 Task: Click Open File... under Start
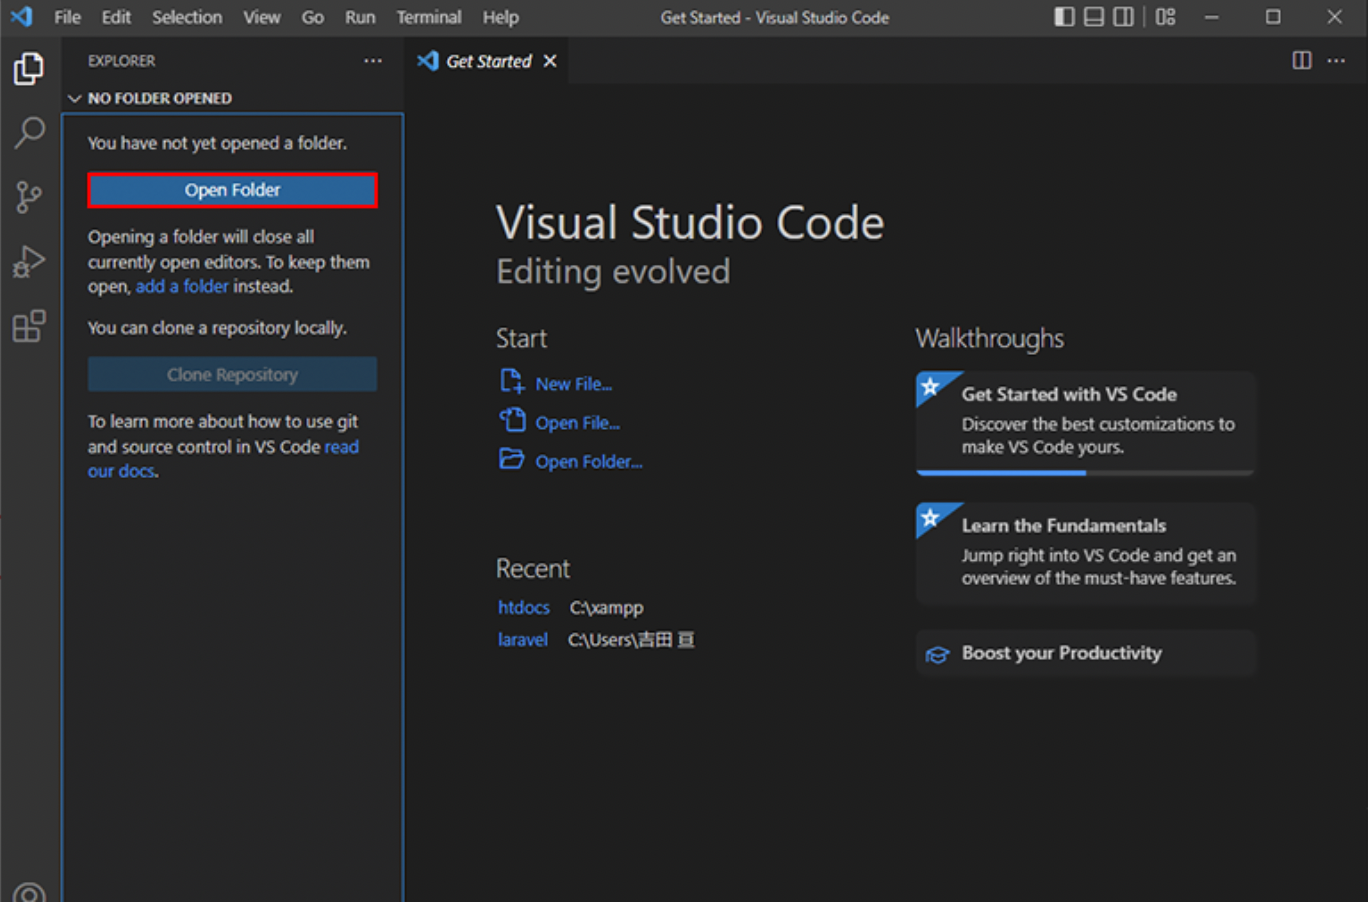pos(578,423)
